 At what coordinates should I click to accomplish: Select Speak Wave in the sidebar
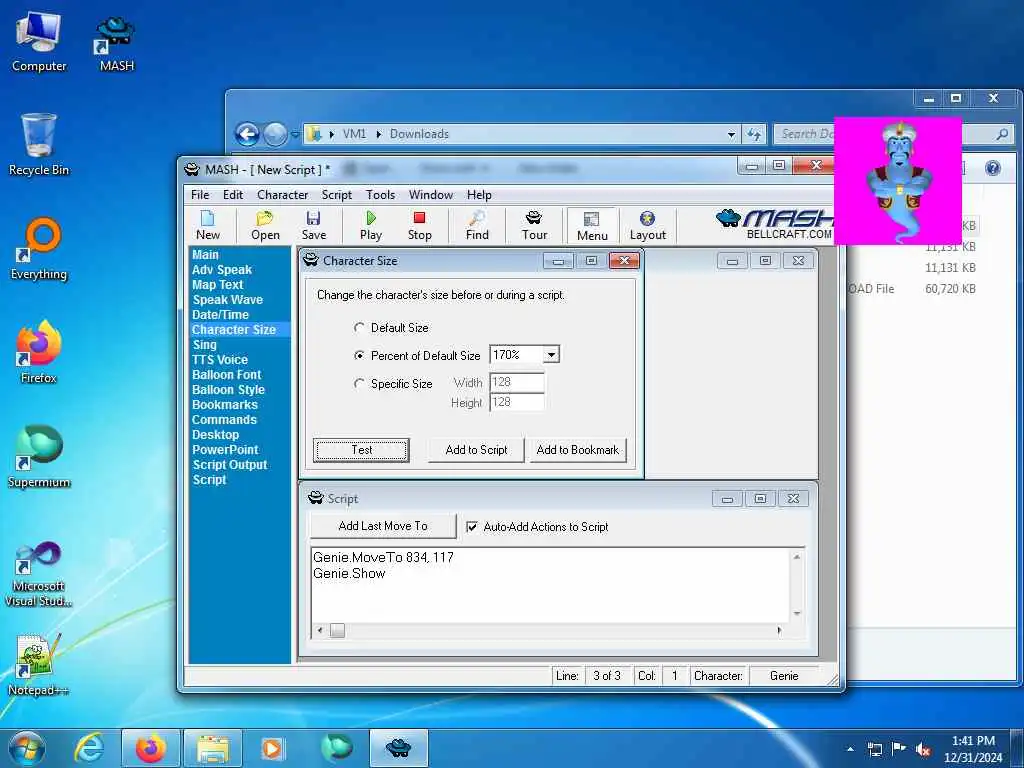click(x=227, y=300)
